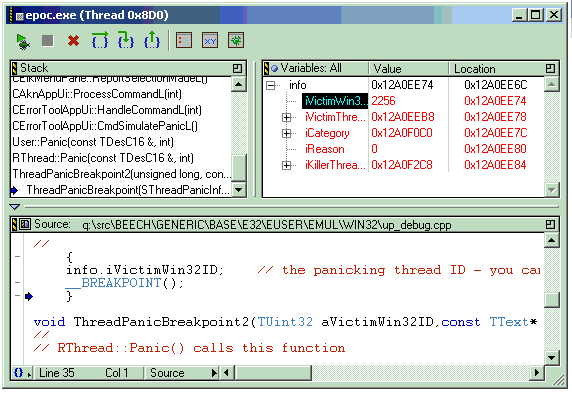
Task: Select User::Panic stack frame
Action: tap(93, 142)
